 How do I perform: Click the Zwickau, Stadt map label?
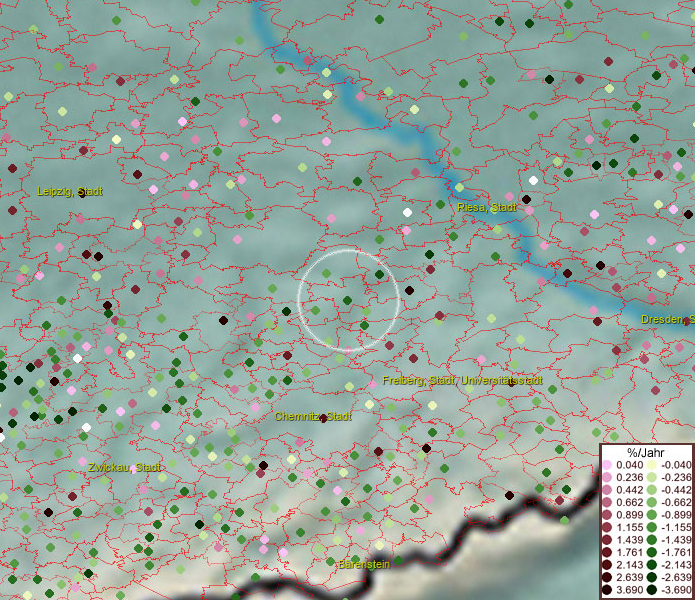coord(124,467)
